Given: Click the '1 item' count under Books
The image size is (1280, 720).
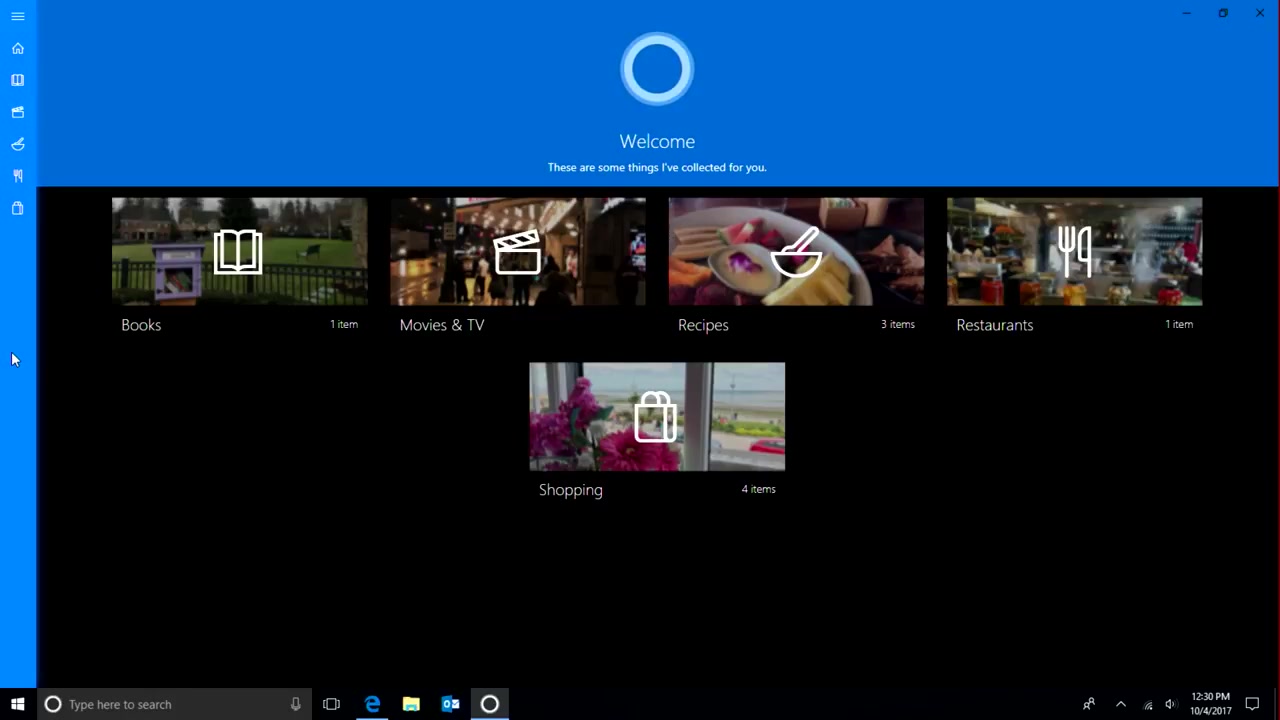Looking at the screenshot, I should coord(344,324).
